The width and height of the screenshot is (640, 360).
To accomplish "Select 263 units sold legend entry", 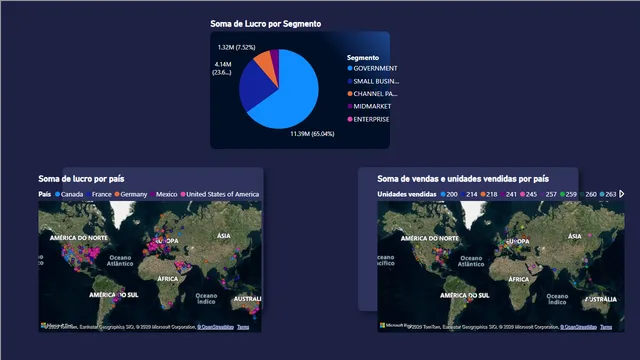I will pos(608,194).
